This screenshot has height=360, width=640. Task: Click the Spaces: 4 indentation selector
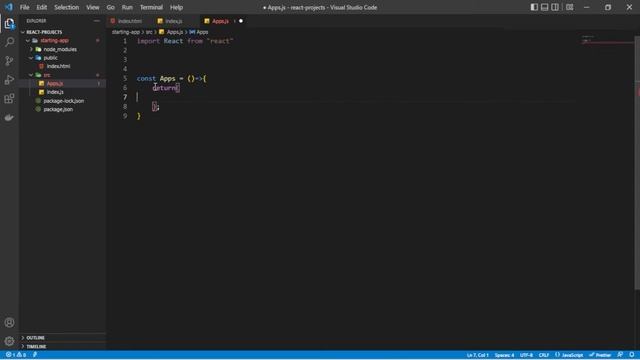click(x=504, y=355)
